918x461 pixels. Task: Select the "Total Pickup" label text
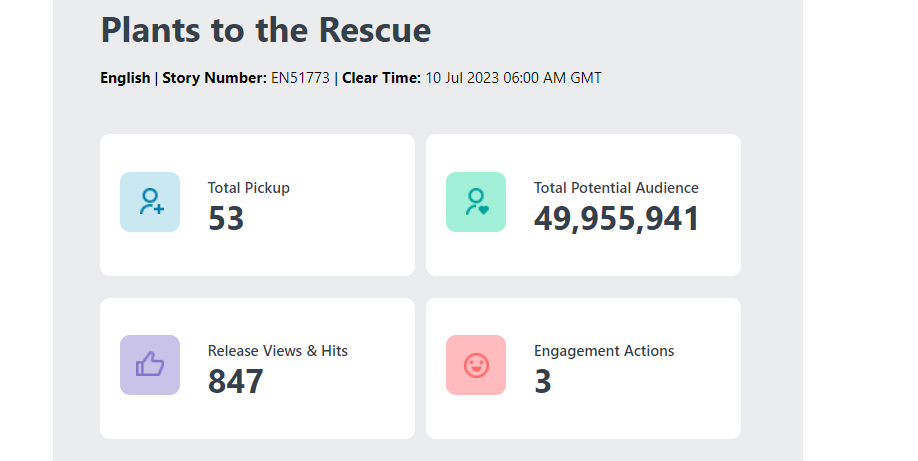248,187
